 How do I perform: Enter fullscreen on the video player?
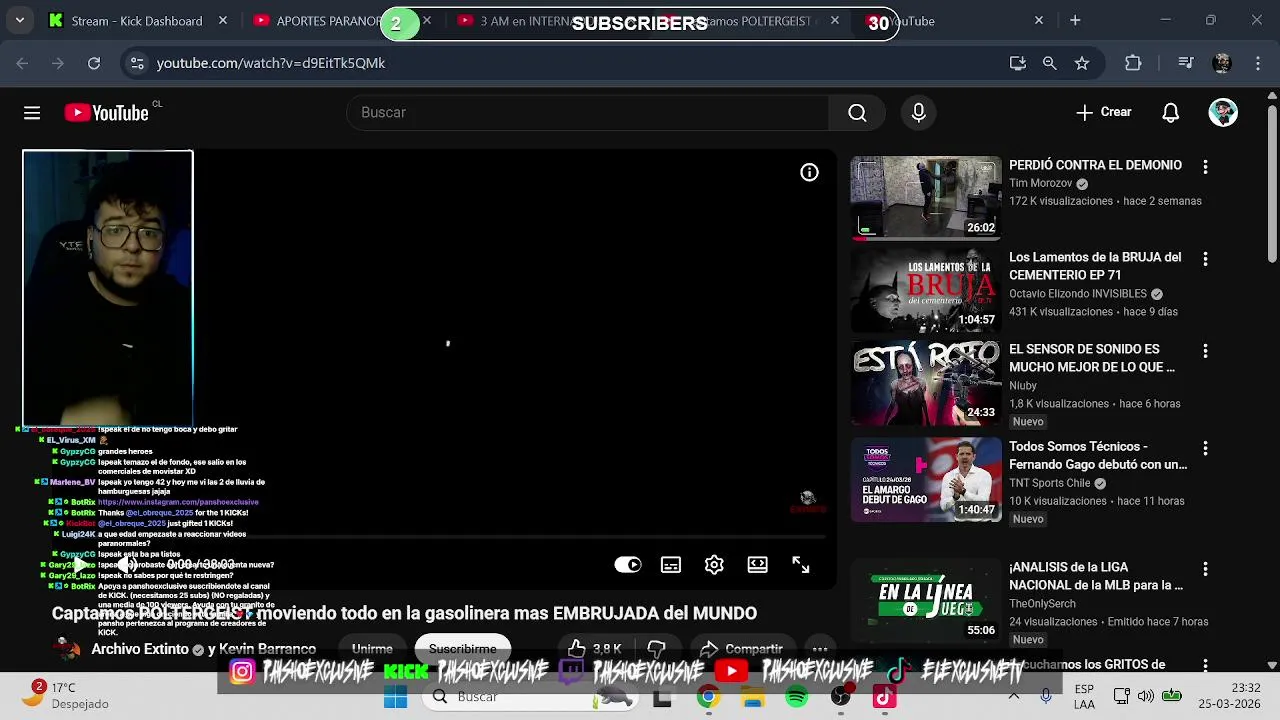(x=801, y=565)
